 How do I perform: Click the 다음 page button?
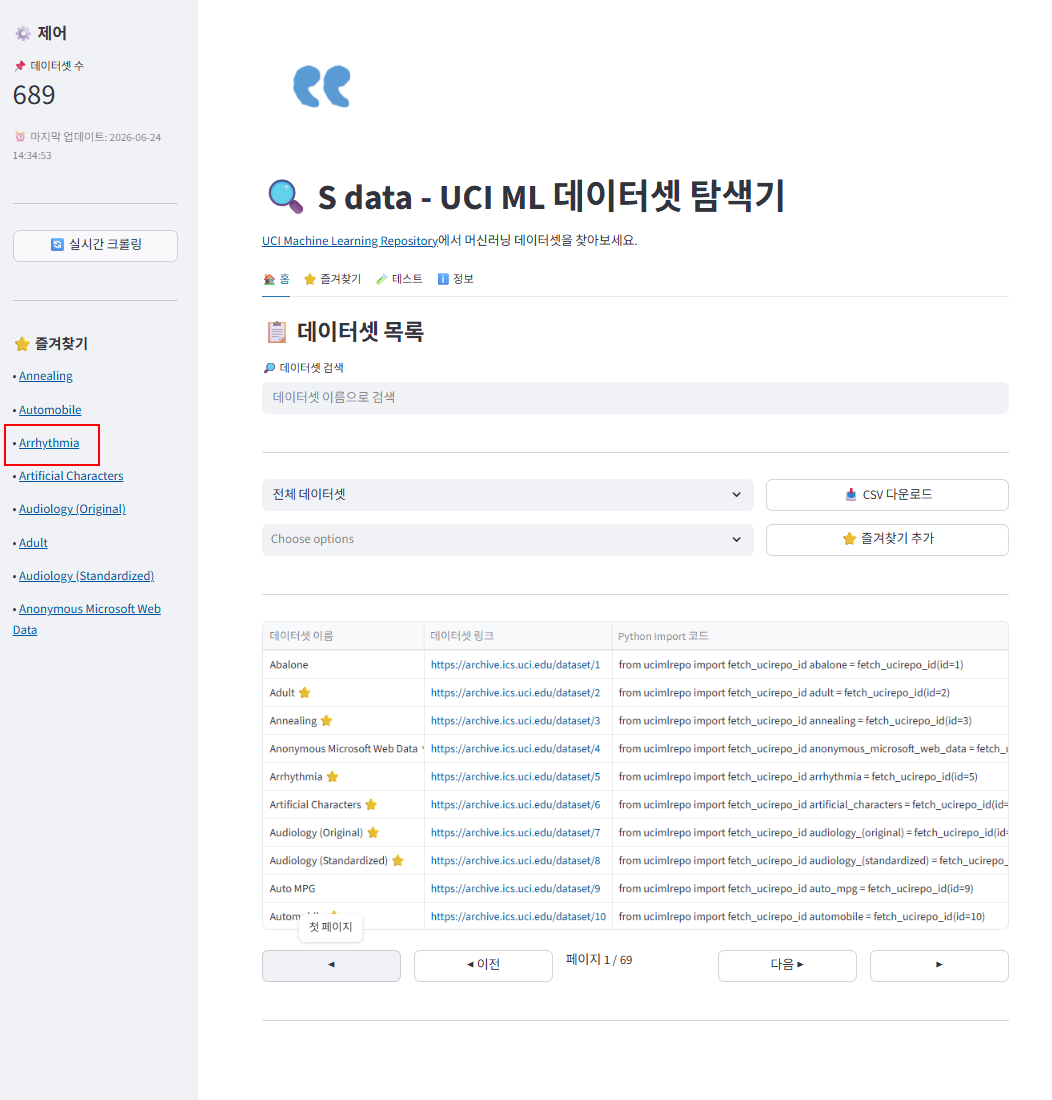click(787, 965)
